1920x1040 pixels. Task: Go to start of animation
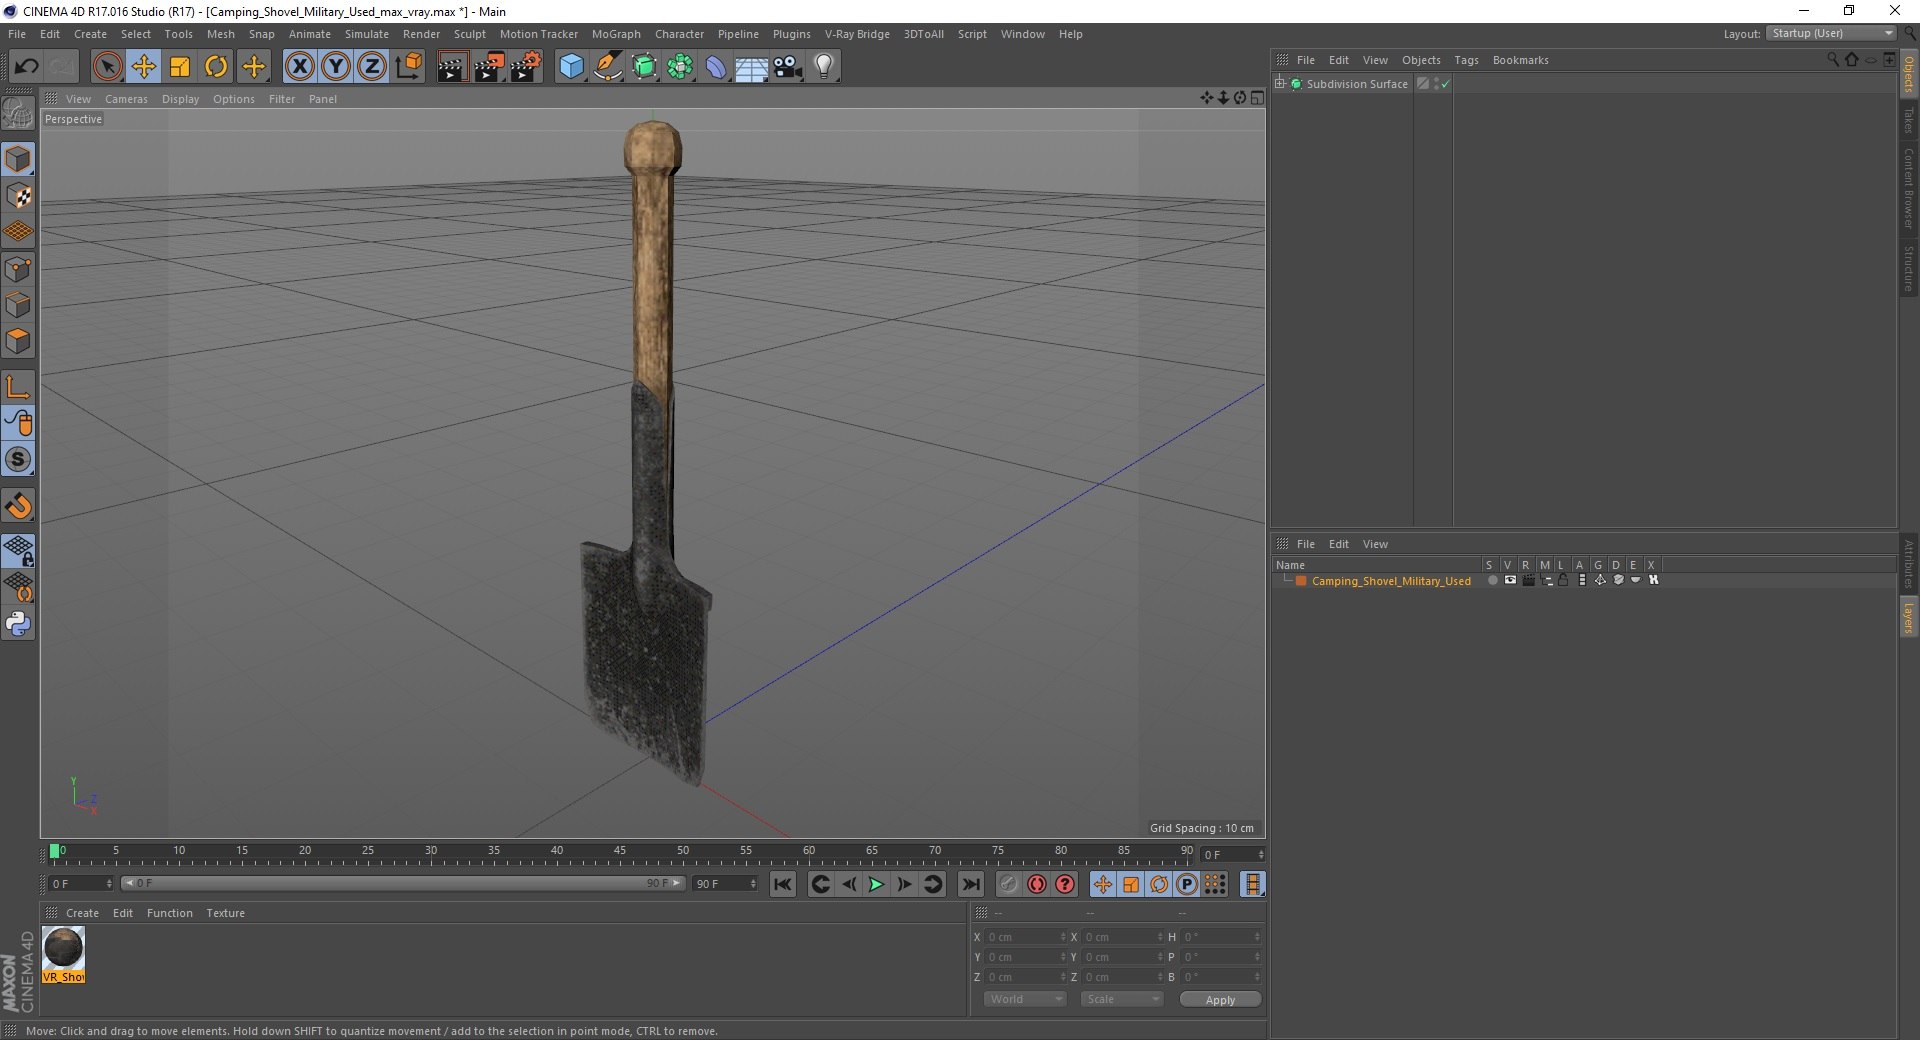[783, 884]
